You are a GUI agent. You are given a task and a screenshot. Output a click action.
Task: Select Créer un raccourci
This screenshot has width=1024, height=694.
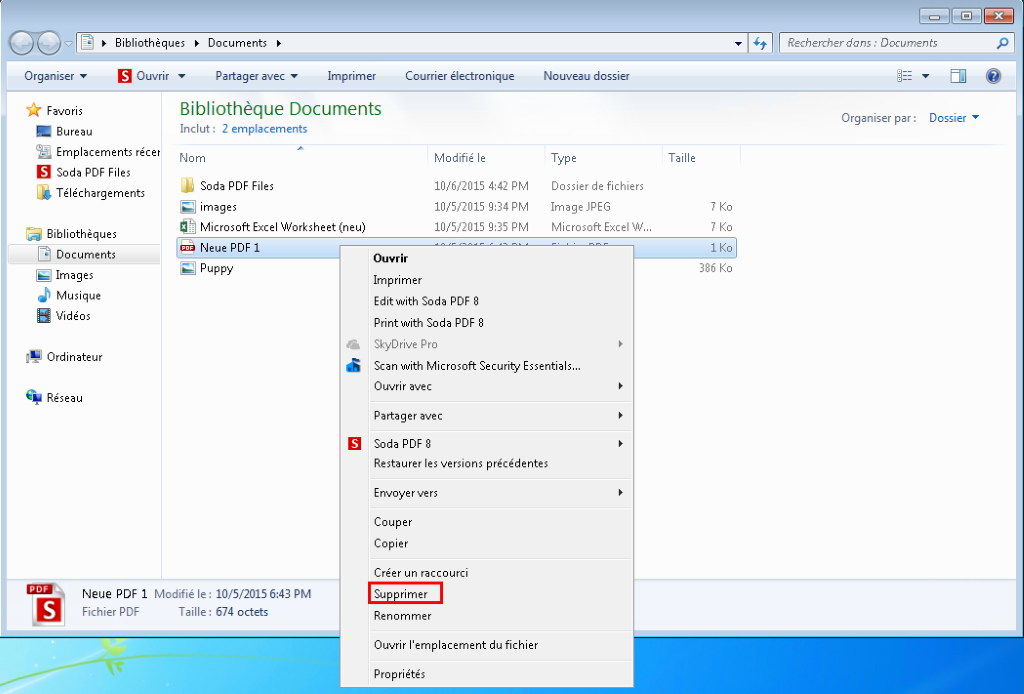tap(421, 573)
